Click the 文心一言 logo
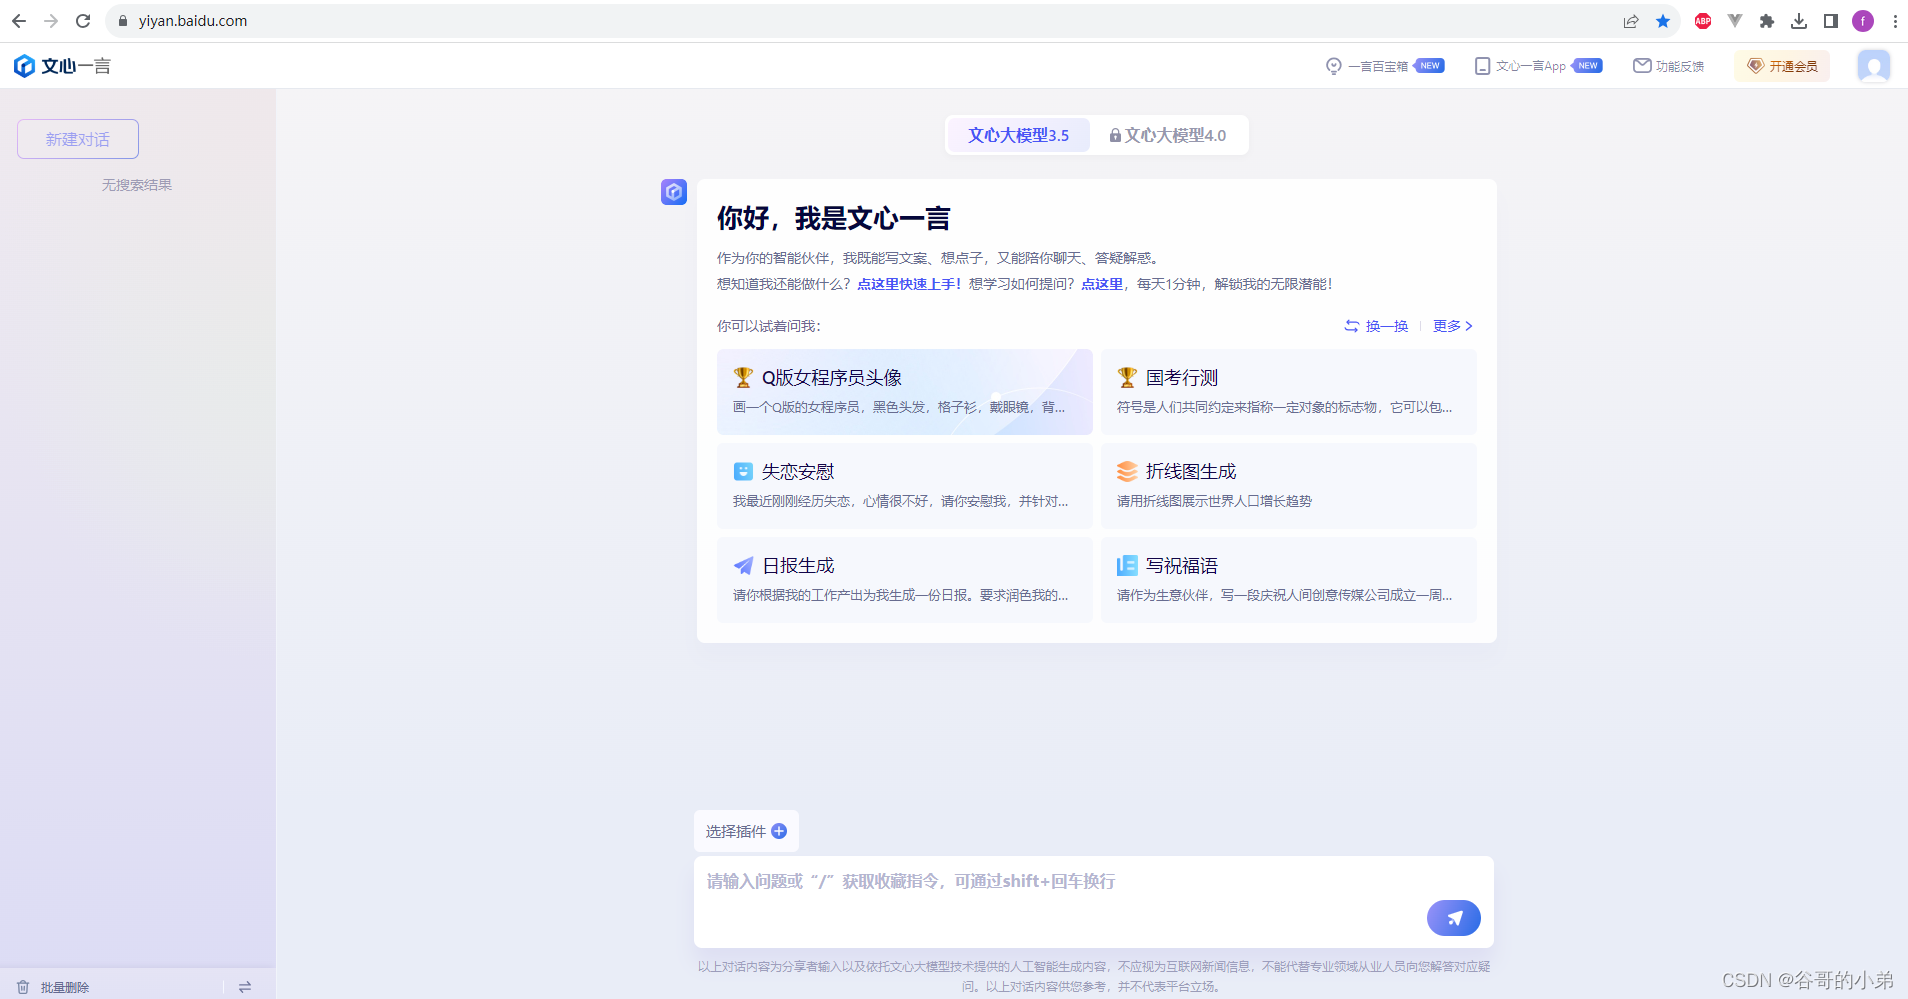 pos(62,66)
